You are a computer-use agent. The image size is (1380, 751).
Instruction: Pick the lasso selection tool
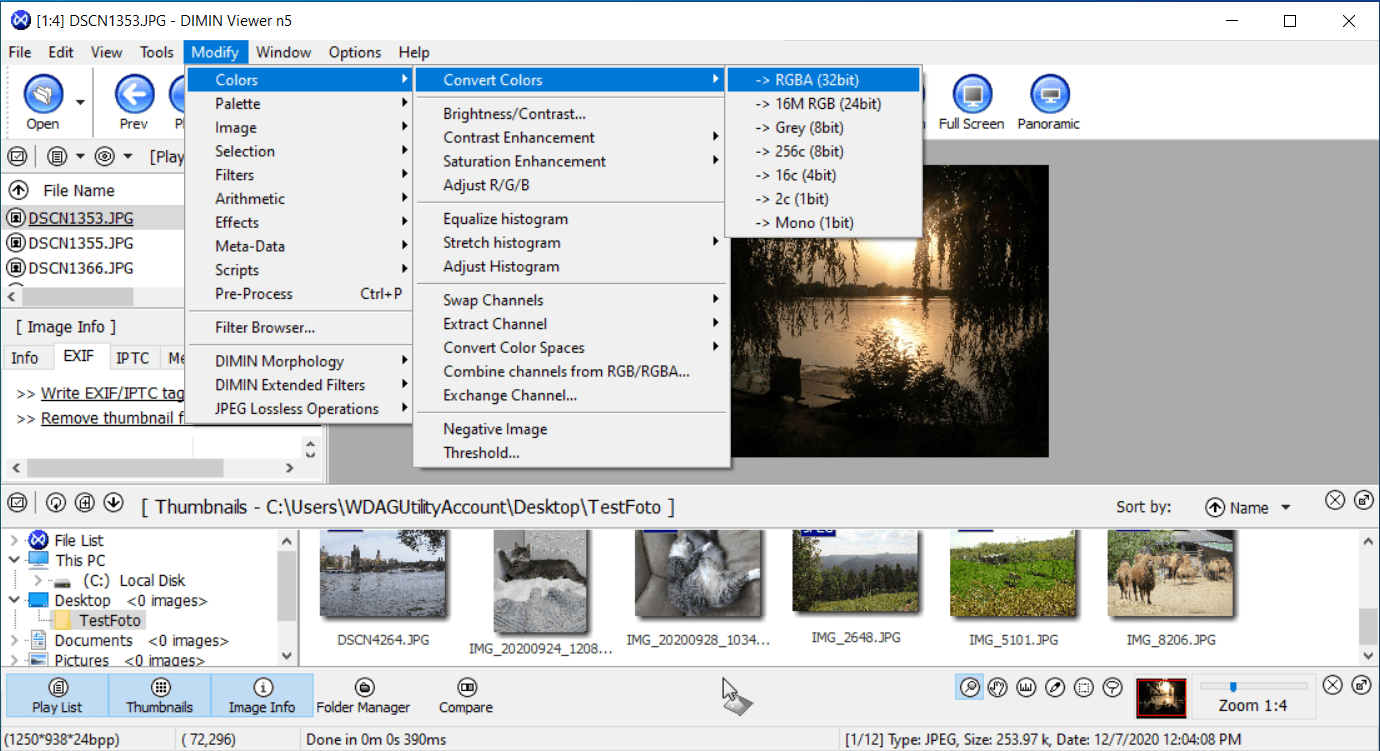click(x=1112, y=688)
